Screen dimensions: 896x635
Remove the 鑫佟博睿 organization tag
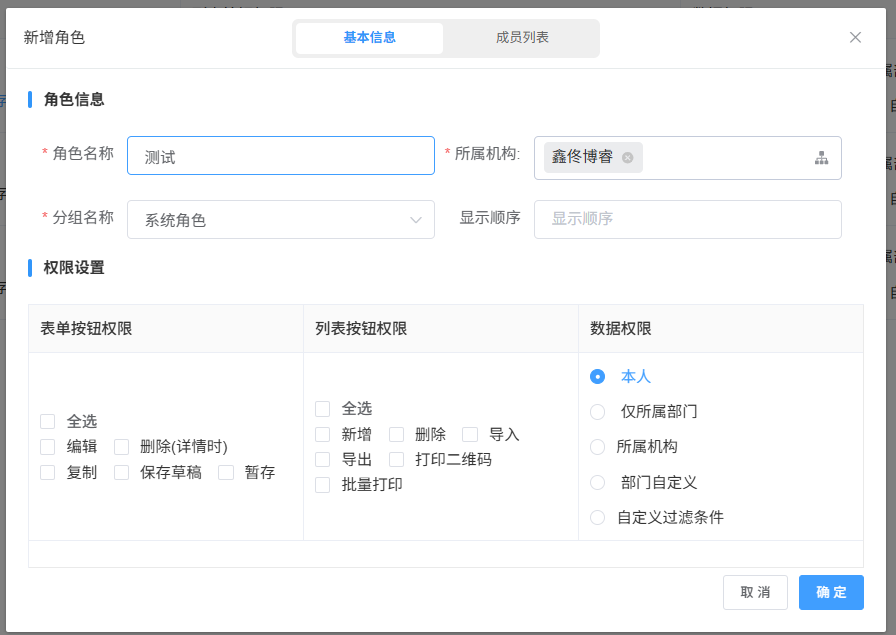627,158
